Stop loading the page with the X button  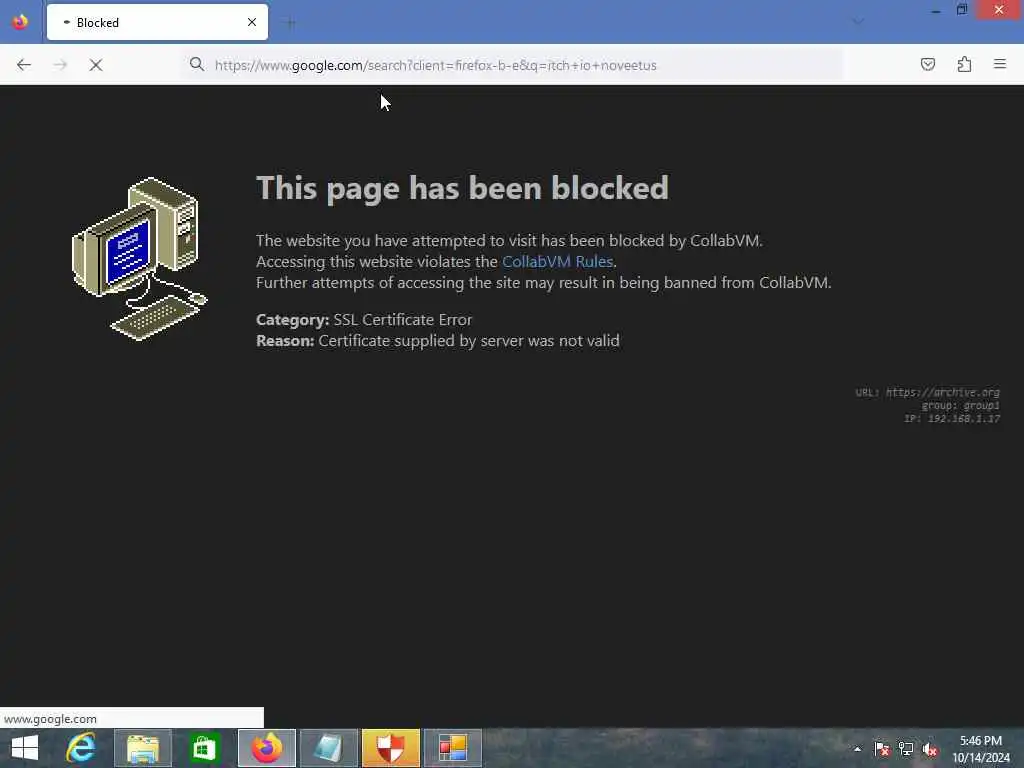[x=95, y=65]
